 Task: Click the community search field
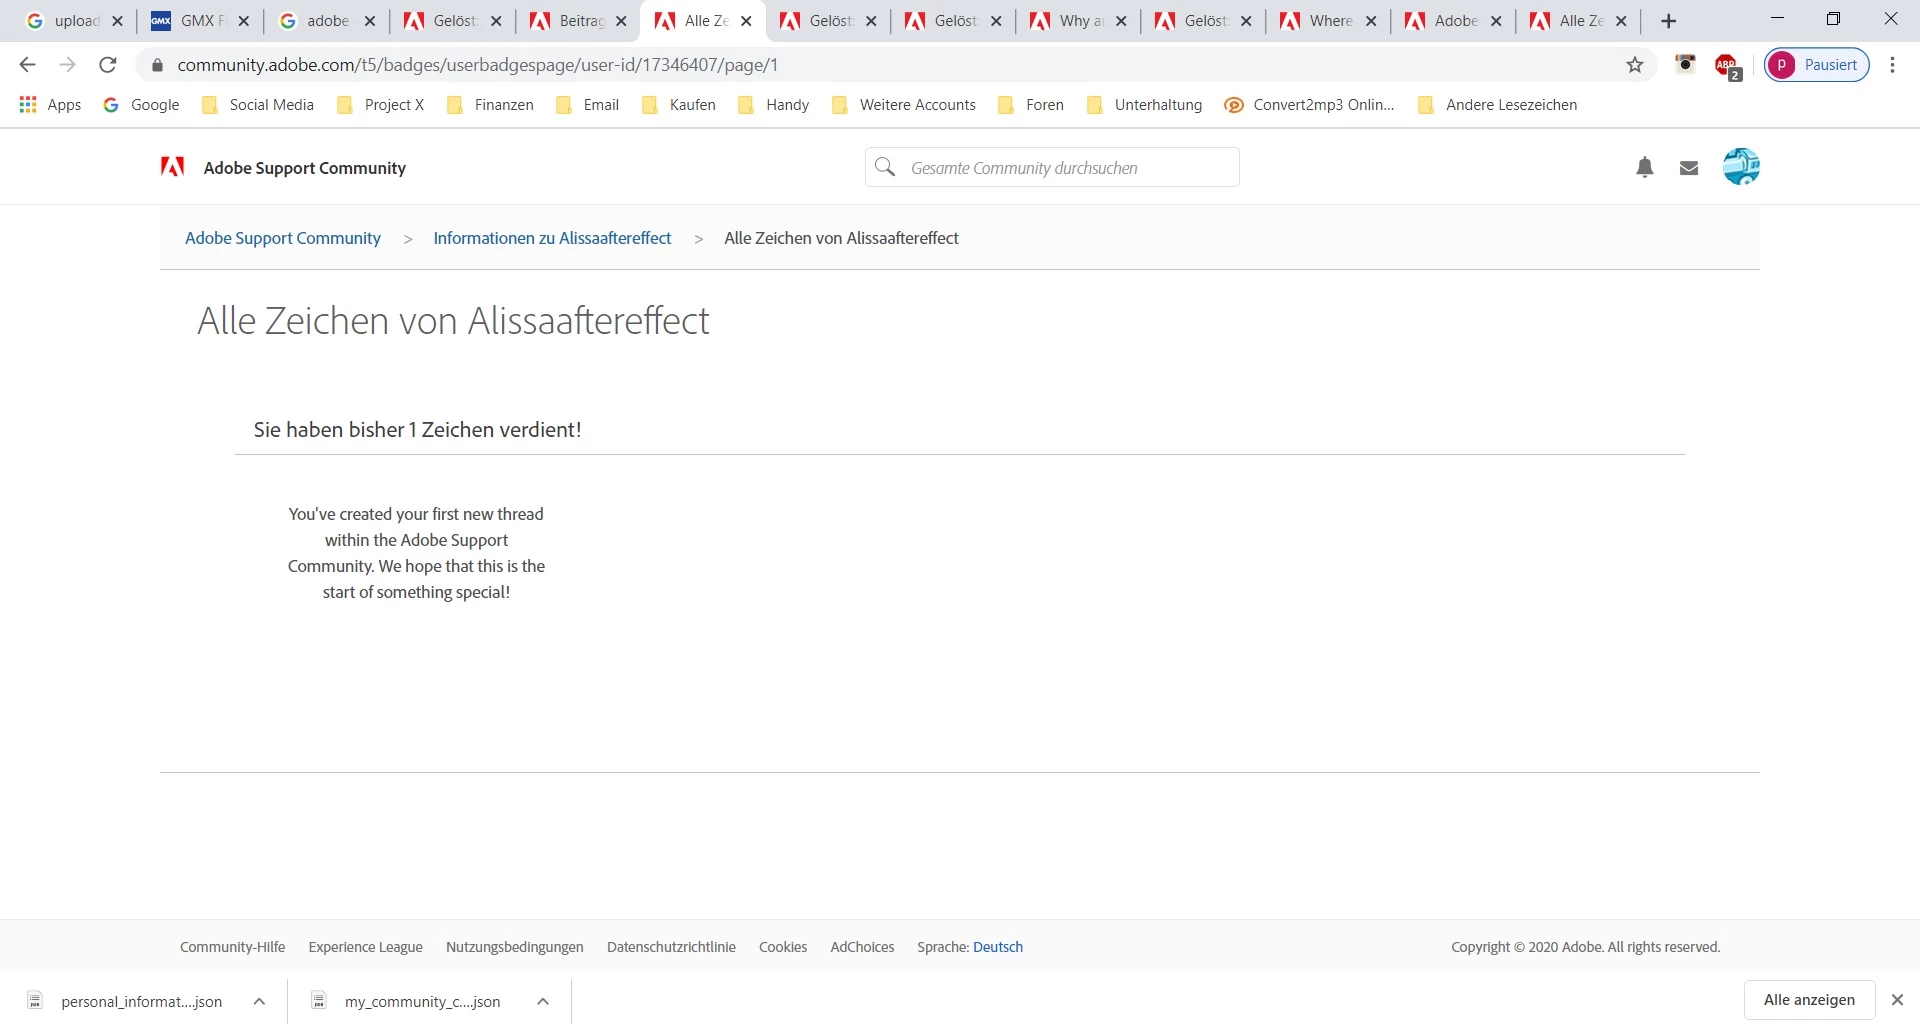[x=1052, y=167]
